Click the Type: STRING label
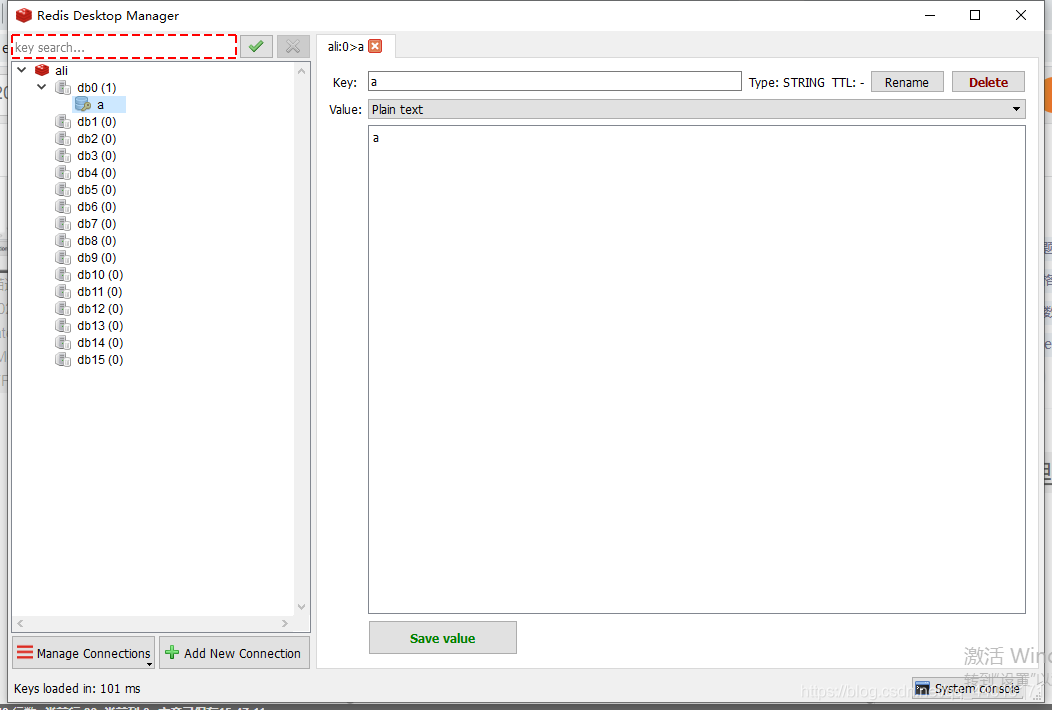This screenshot has width=1052, height=710. coord(787,83)
